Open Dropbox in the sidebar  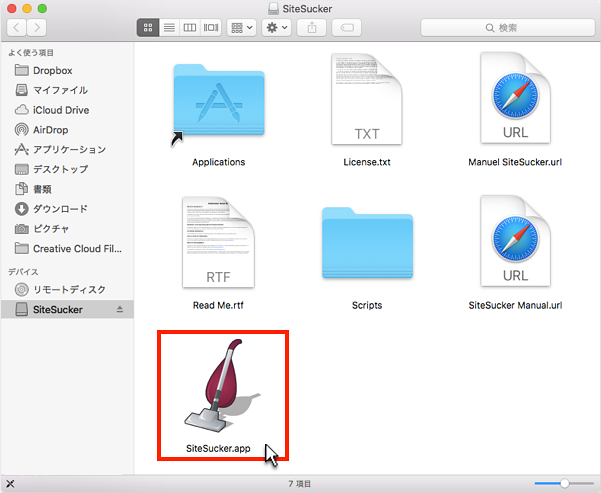coord(67,71)
